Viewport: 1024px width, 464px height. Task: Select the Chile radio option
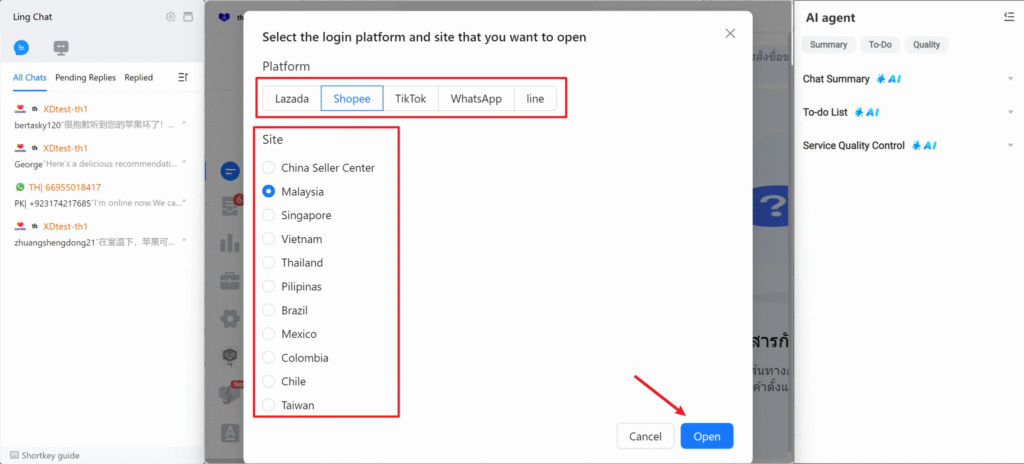[x=268, y=382]
